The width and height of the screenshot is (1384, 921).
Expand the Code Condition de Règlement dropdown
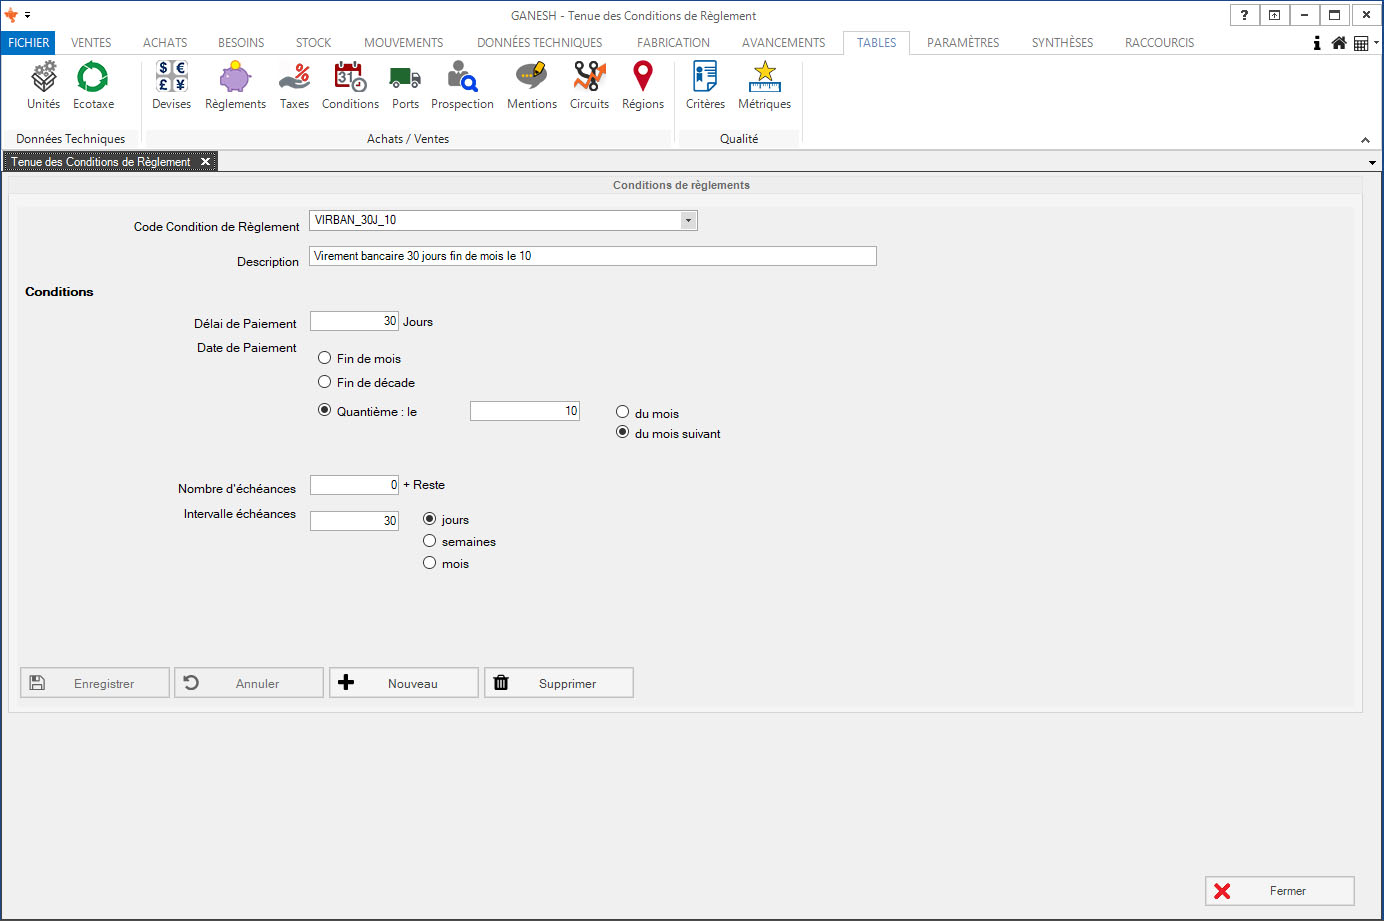click(688, 220)
